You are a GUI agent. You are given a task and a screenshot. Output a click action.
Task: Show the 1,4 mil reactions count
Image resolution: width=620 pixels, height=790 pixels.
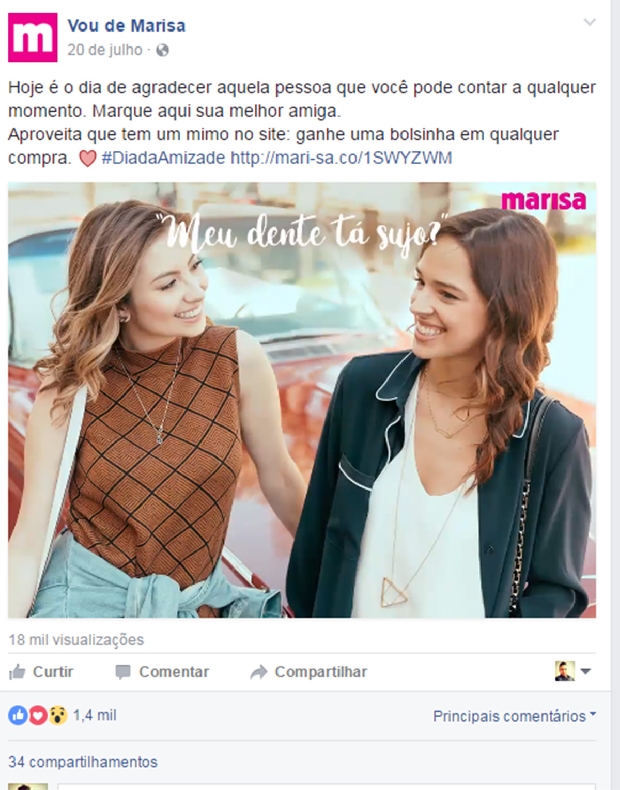tap(95, 715)
